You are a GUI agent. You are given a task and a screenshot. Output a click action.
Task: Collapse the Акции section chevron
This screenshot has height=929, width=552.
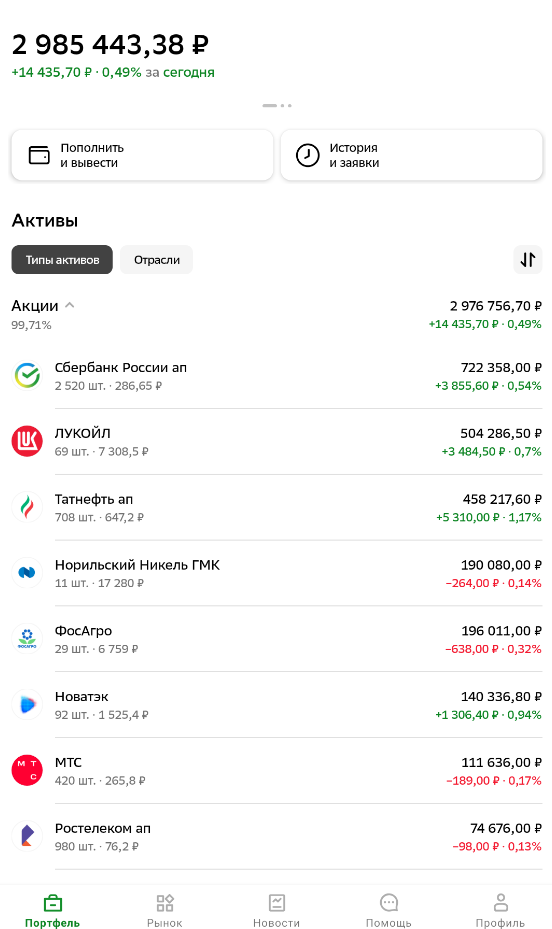69,305
